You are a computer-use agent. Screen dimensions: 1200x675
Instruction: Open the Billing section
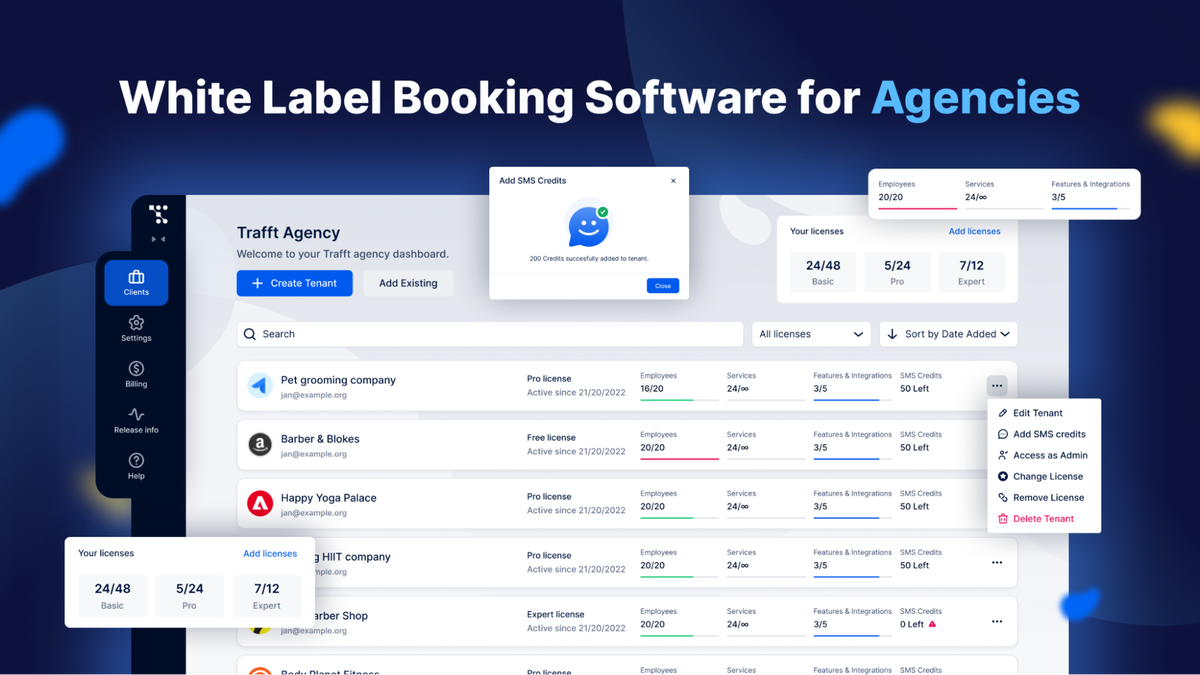[x=136, y=375]
